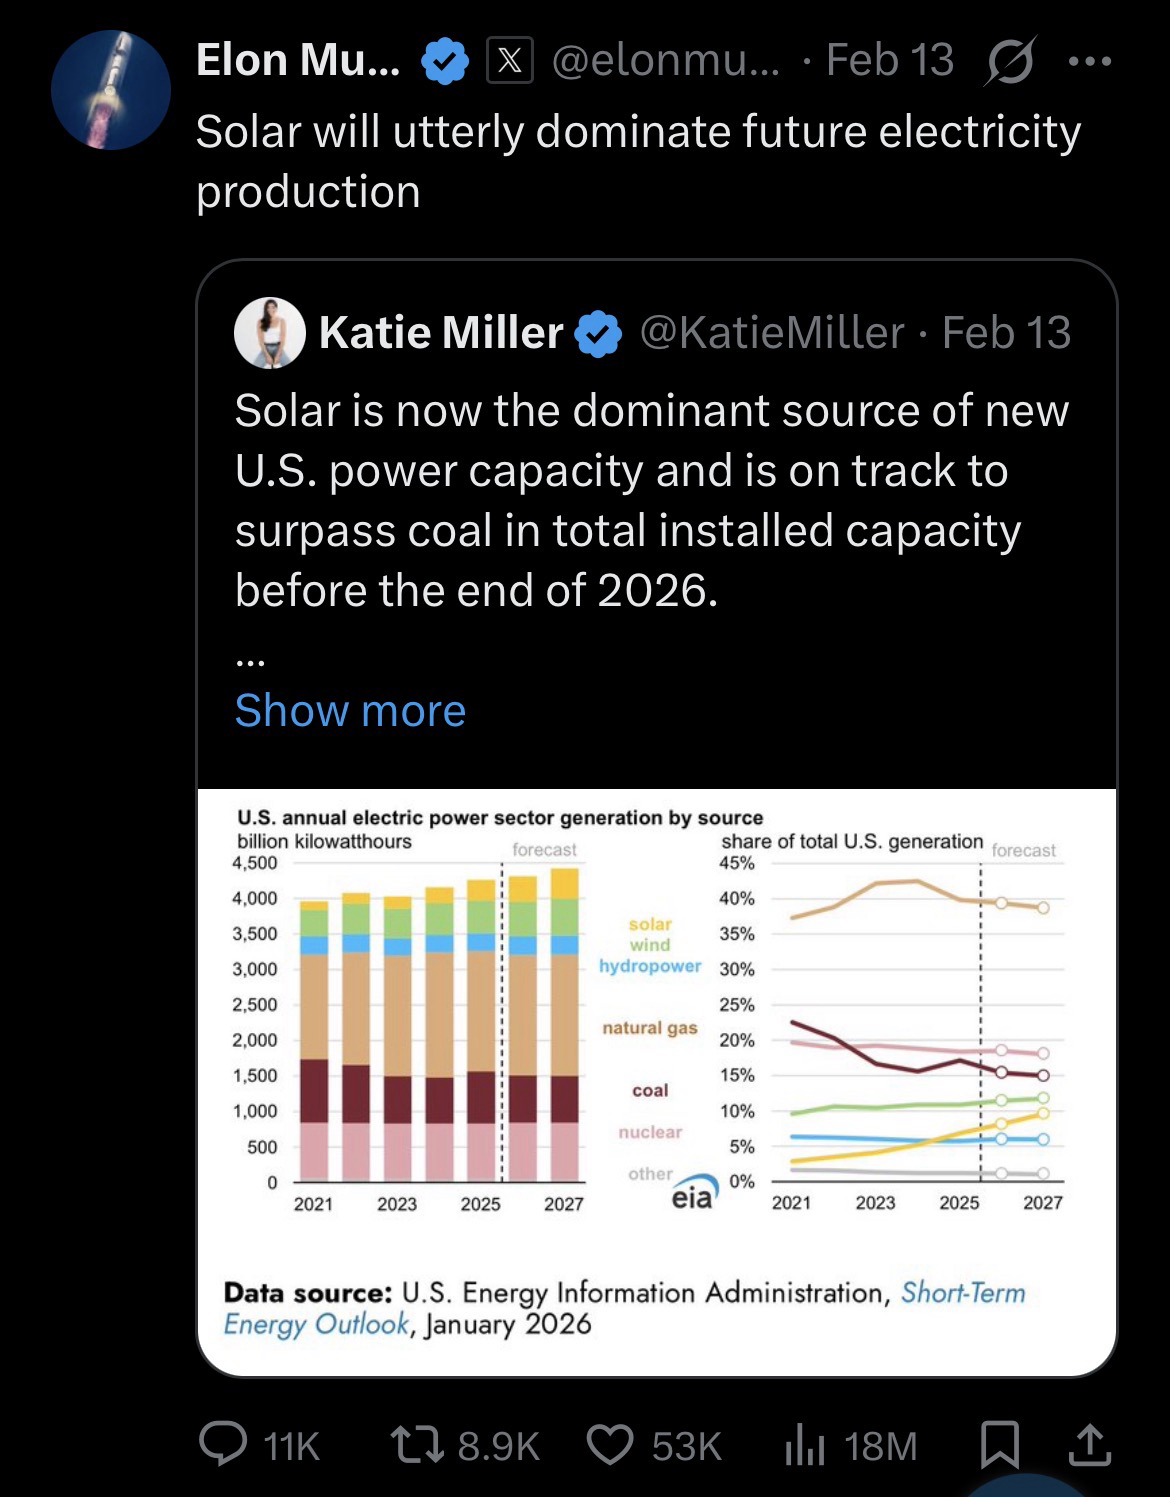The width and height of the screenshot is (1170, 1497).
Task: Open the @elonmu... handle link
Action: pos(668,60)
